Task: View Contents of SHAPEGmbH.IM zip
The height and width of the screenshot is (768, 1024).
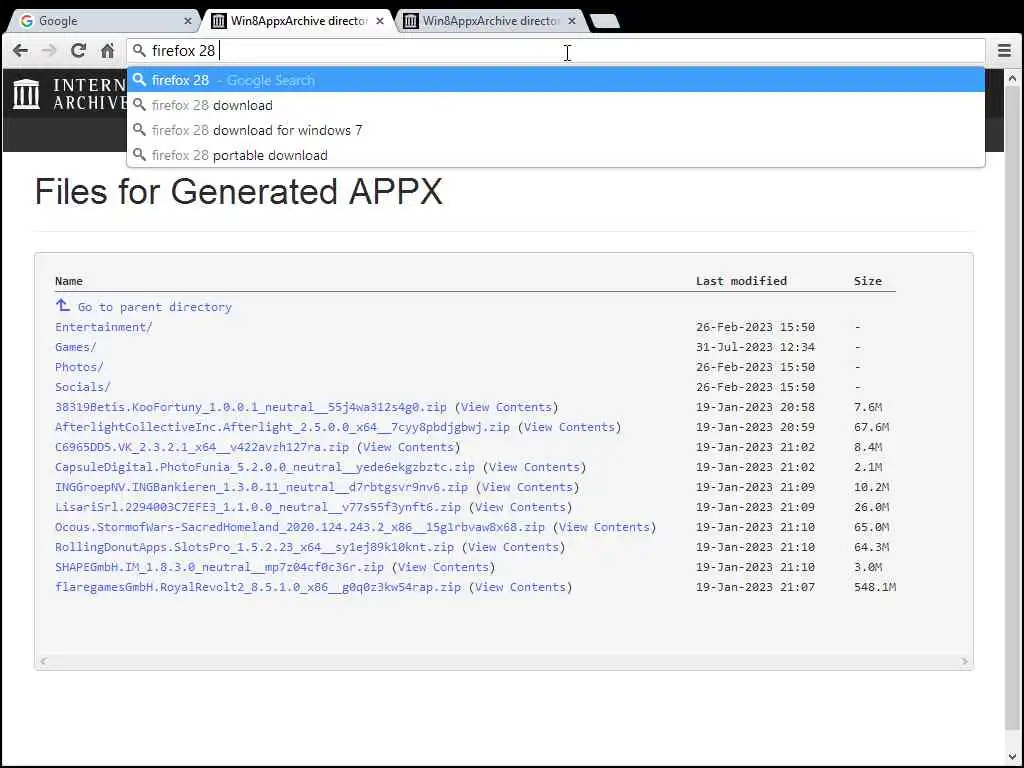Action: coord(443,568)
